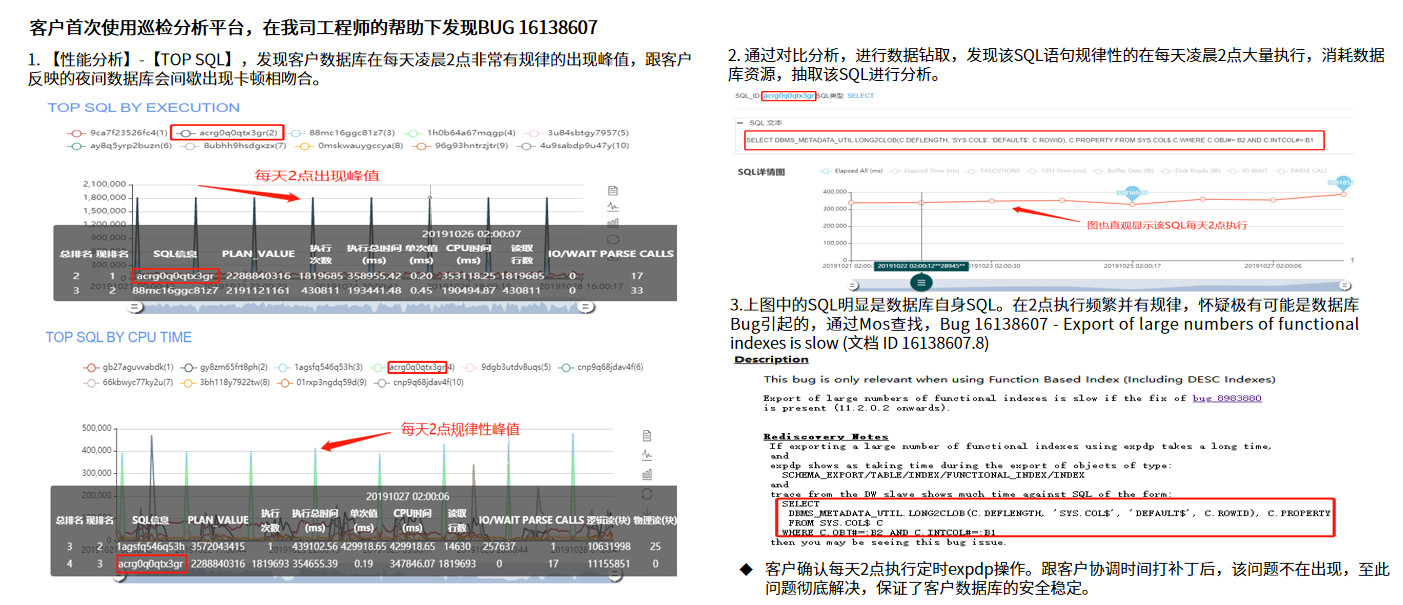Open data view icon on CPU time chart
This screenshot has width=1403, height=605.
coord(647,436)
